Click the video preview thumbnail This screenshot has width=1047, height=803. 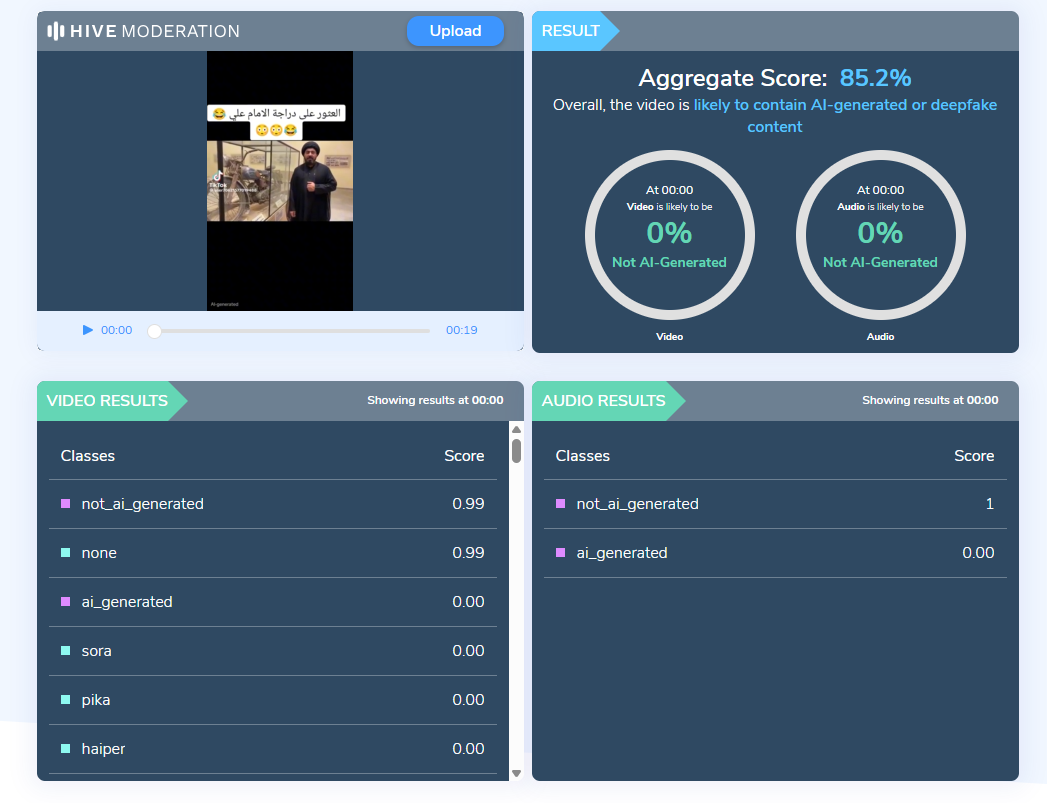[280, 180]
